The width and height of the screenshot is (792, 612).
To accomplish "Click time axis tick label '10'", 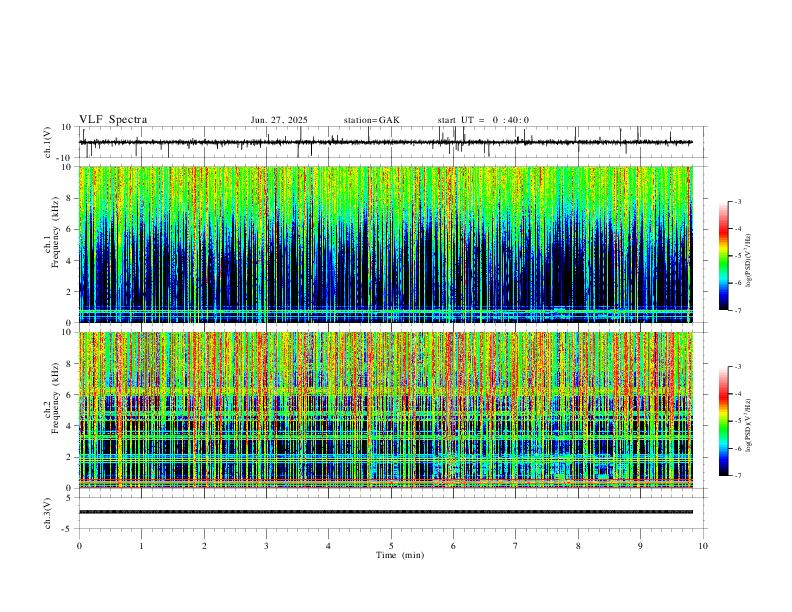I will click(x=703, y=546).
